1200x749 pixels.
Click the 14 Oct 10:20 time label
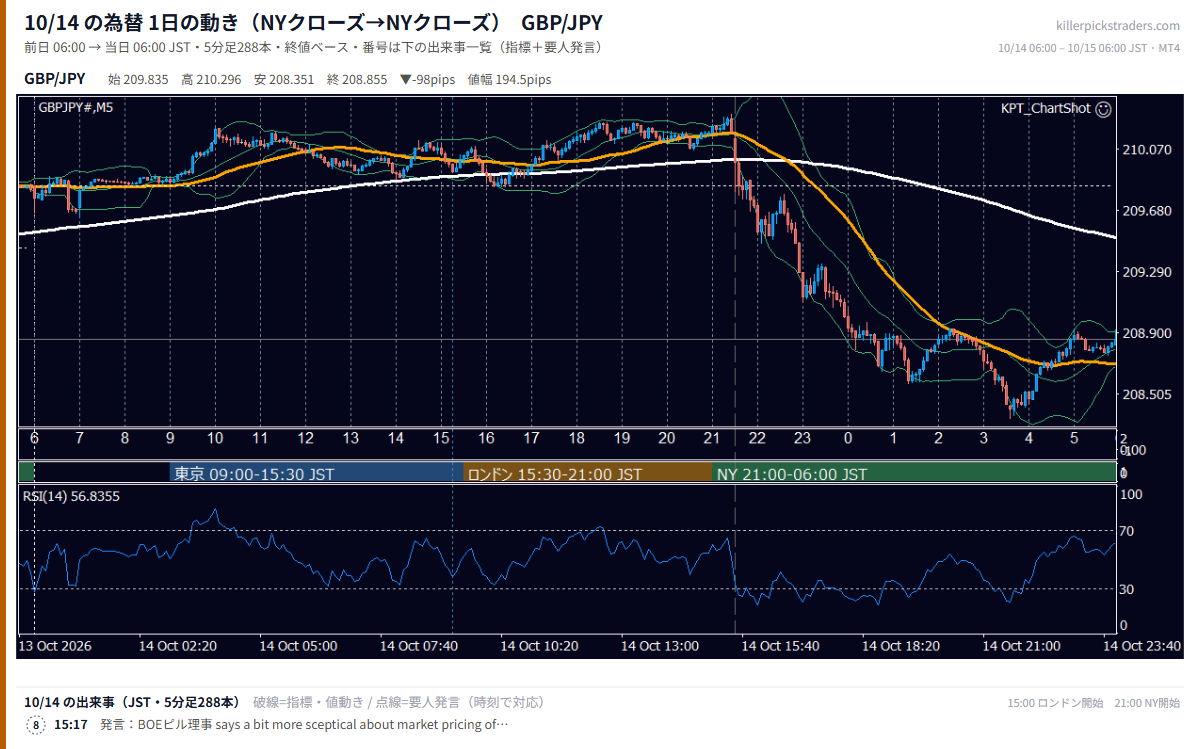coord(539,646)
